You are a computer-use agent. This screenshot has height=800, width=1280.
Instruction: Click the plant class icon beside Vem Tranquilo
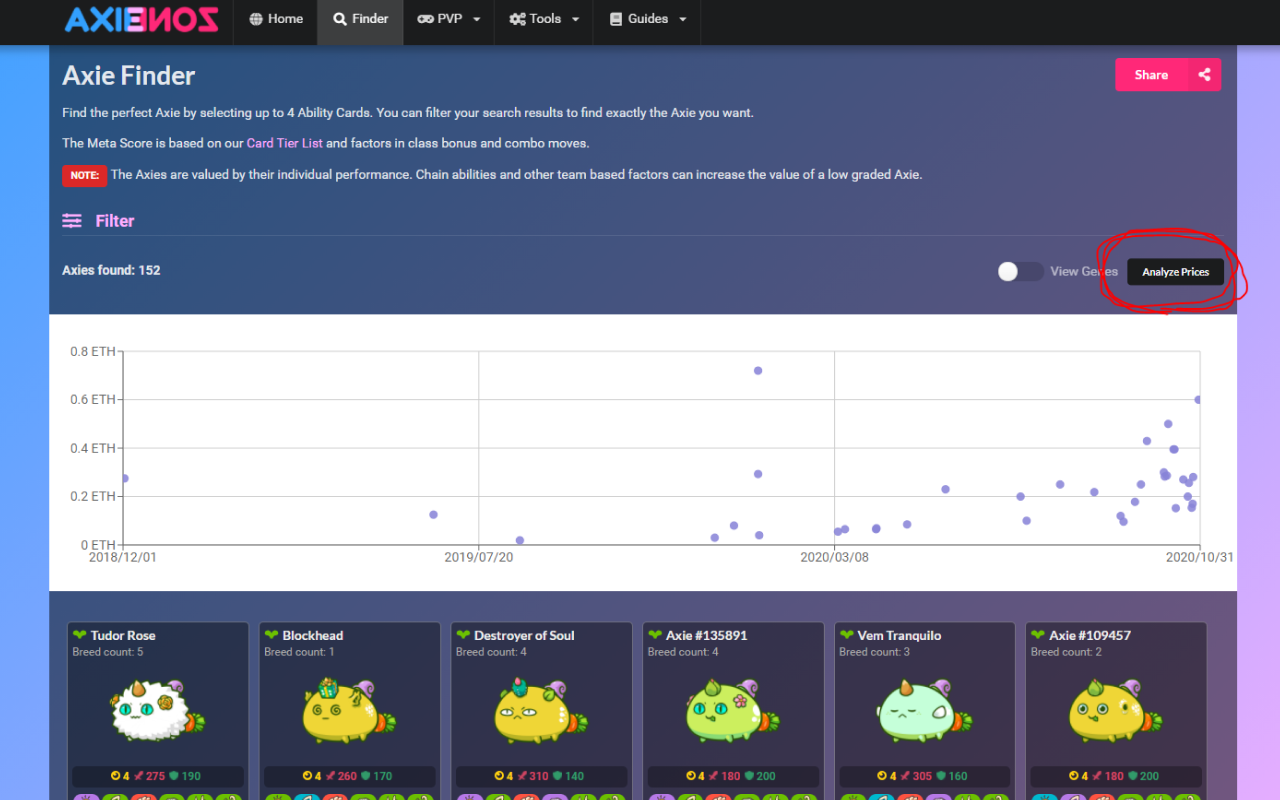847,635
